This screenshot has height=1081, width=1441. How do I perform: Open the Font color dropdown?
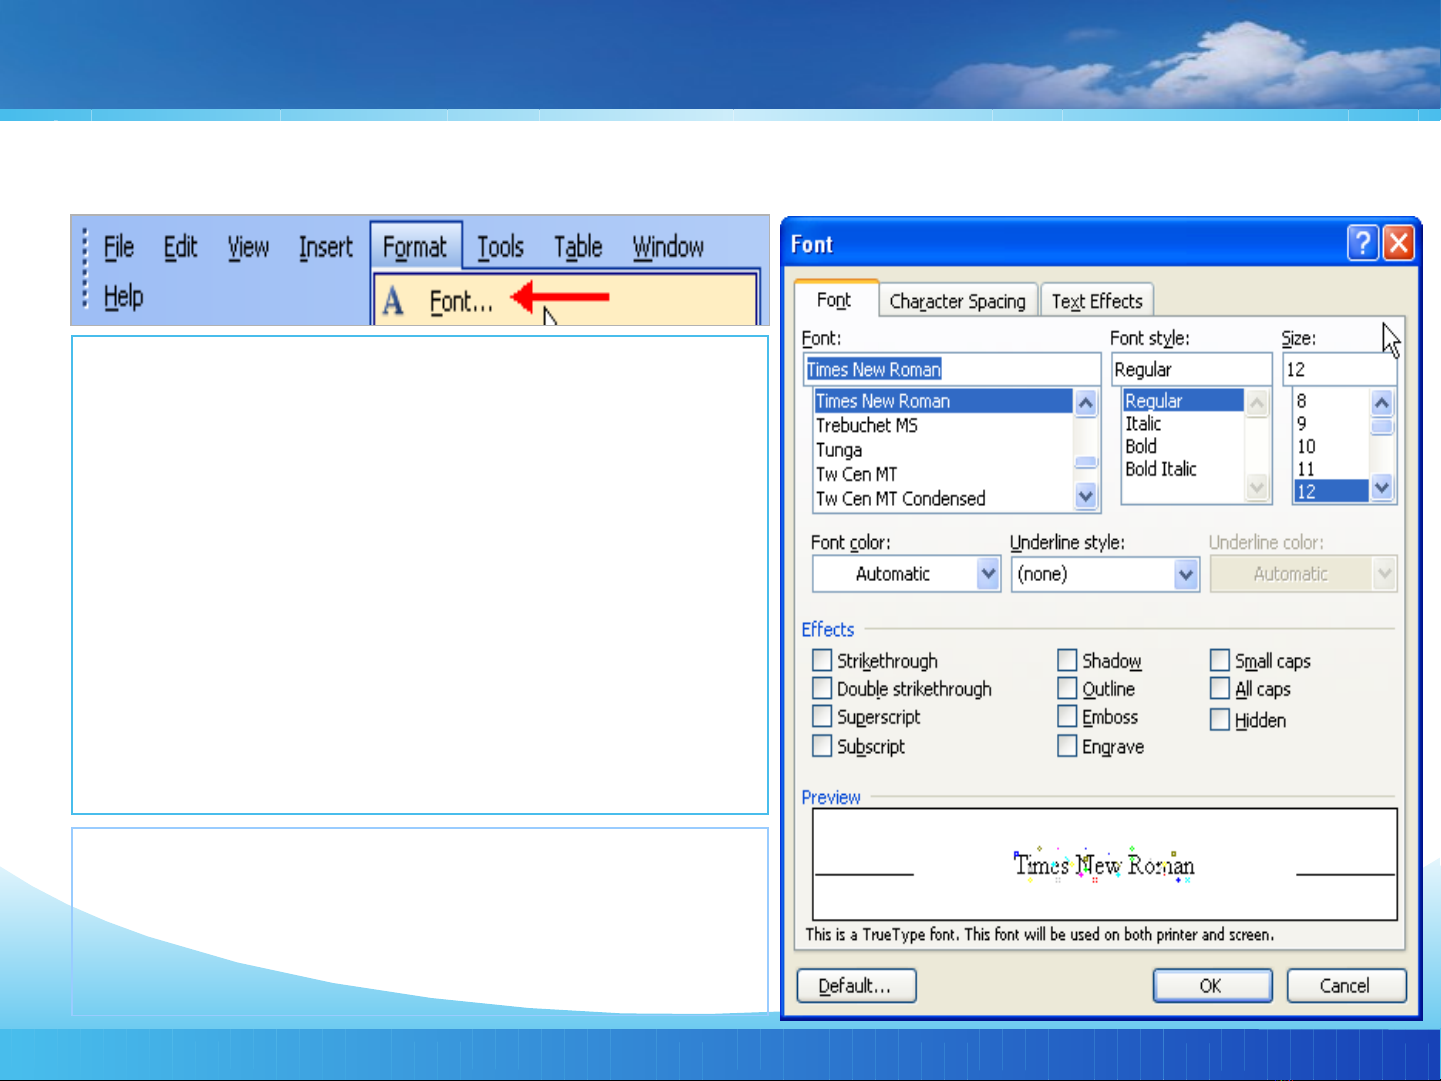988,574
